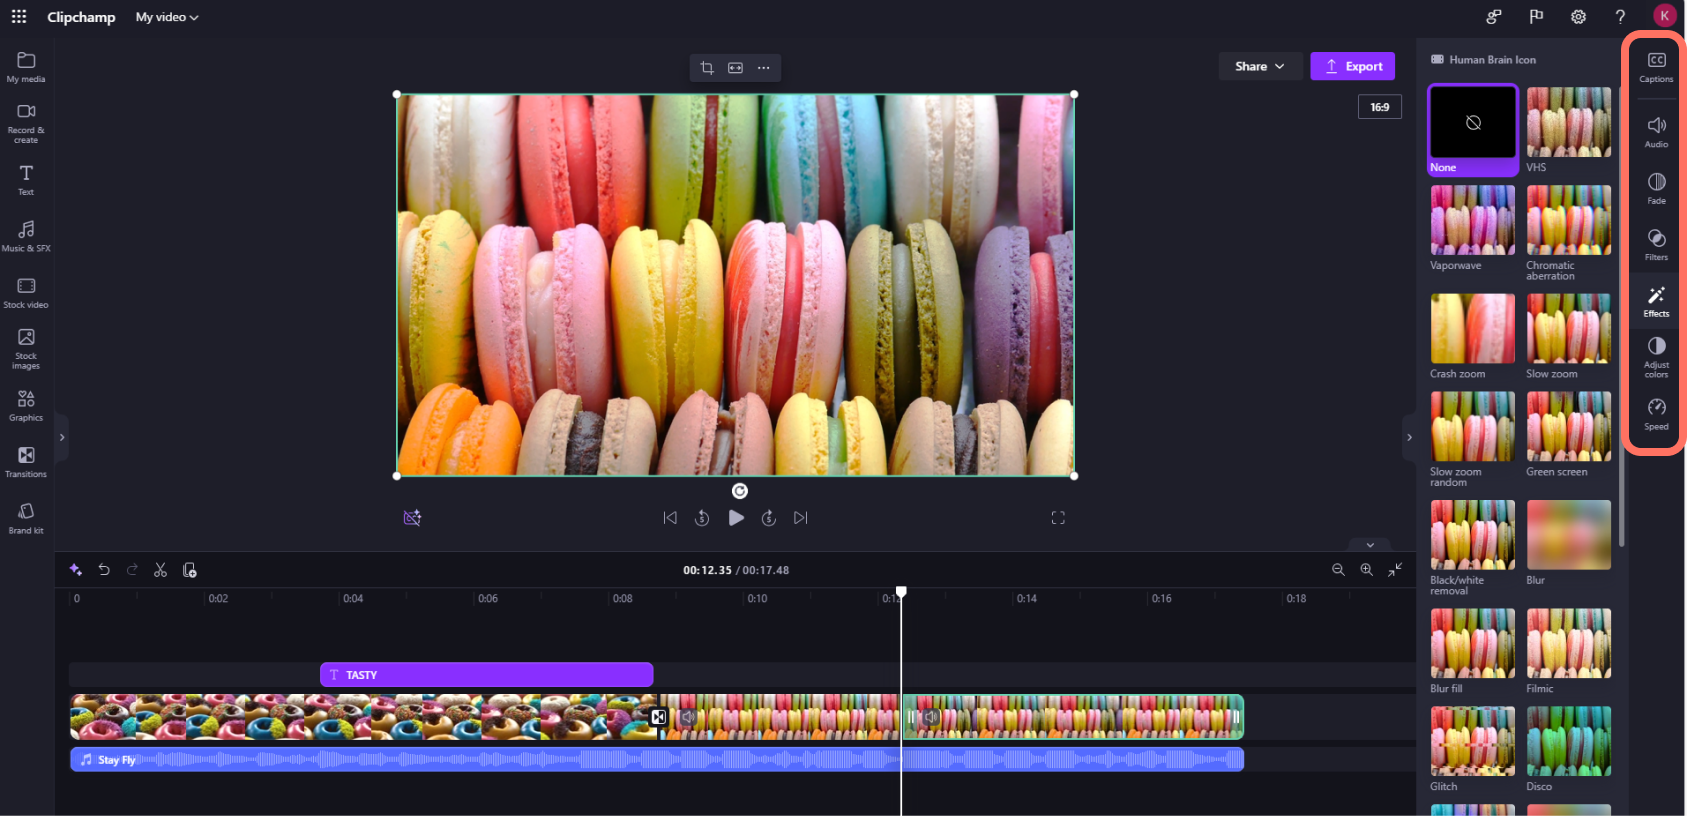Collapse the left sidebar panel arrow

click(x=62, y=437)
